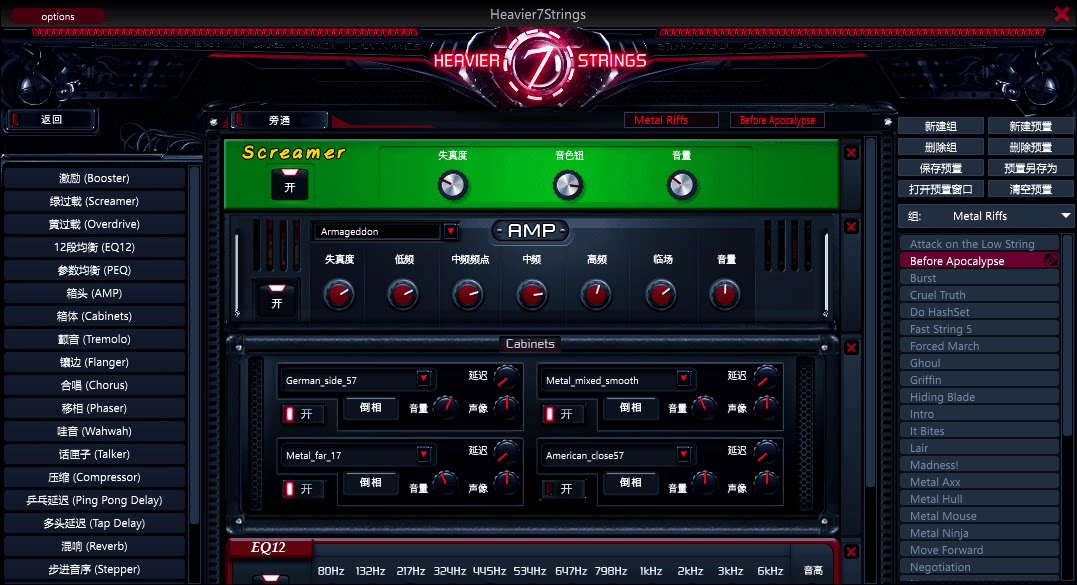
Task: Adjust German_side_57 cabinet 音量 knob
Action: [x=445, y=407]
